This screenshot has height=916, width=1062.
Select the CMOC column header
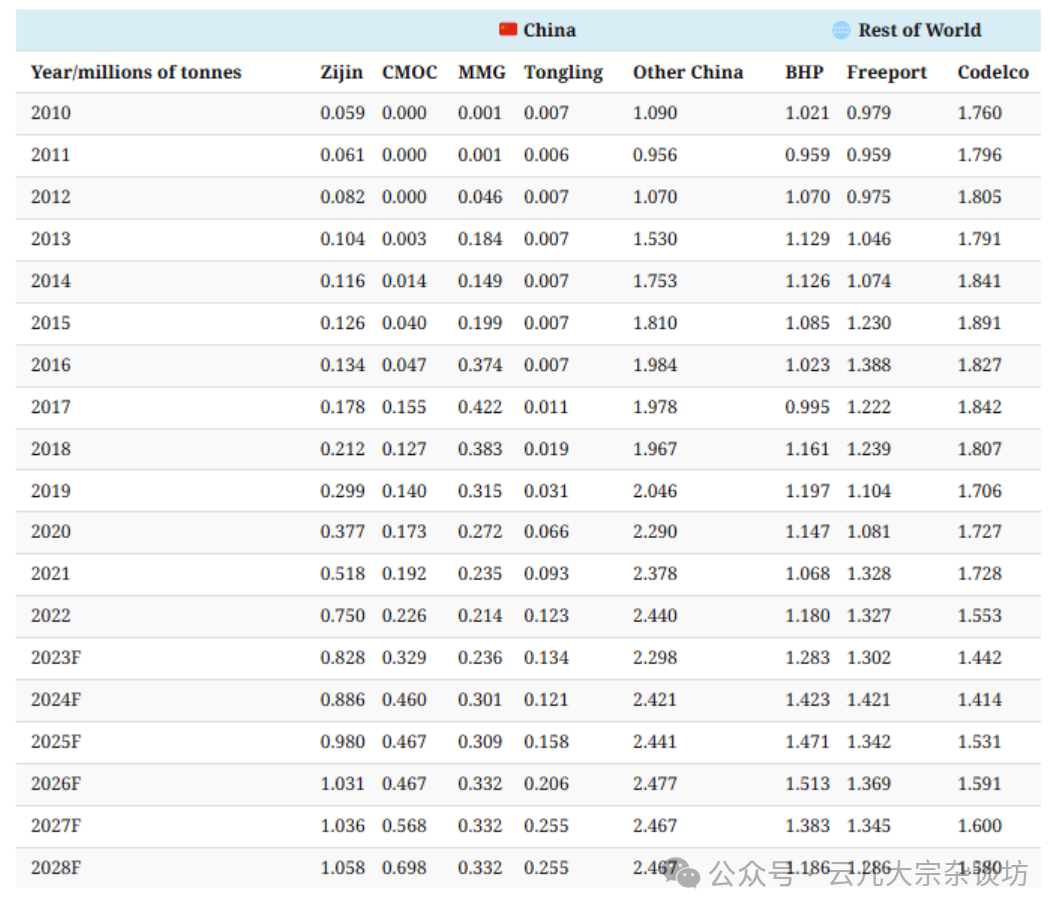point(409,72)
